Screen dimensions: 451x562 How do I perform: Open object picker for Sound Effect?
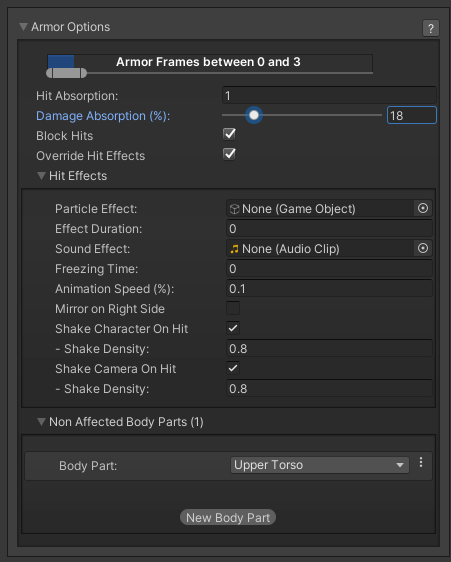(x=423, y=248)
